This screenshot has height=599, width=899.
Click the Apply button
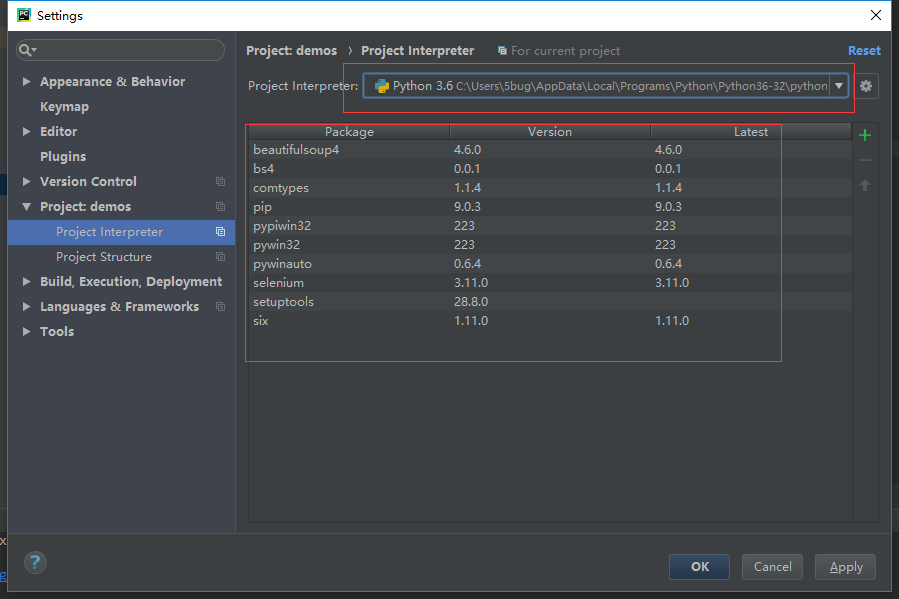[x=846, y=567]
